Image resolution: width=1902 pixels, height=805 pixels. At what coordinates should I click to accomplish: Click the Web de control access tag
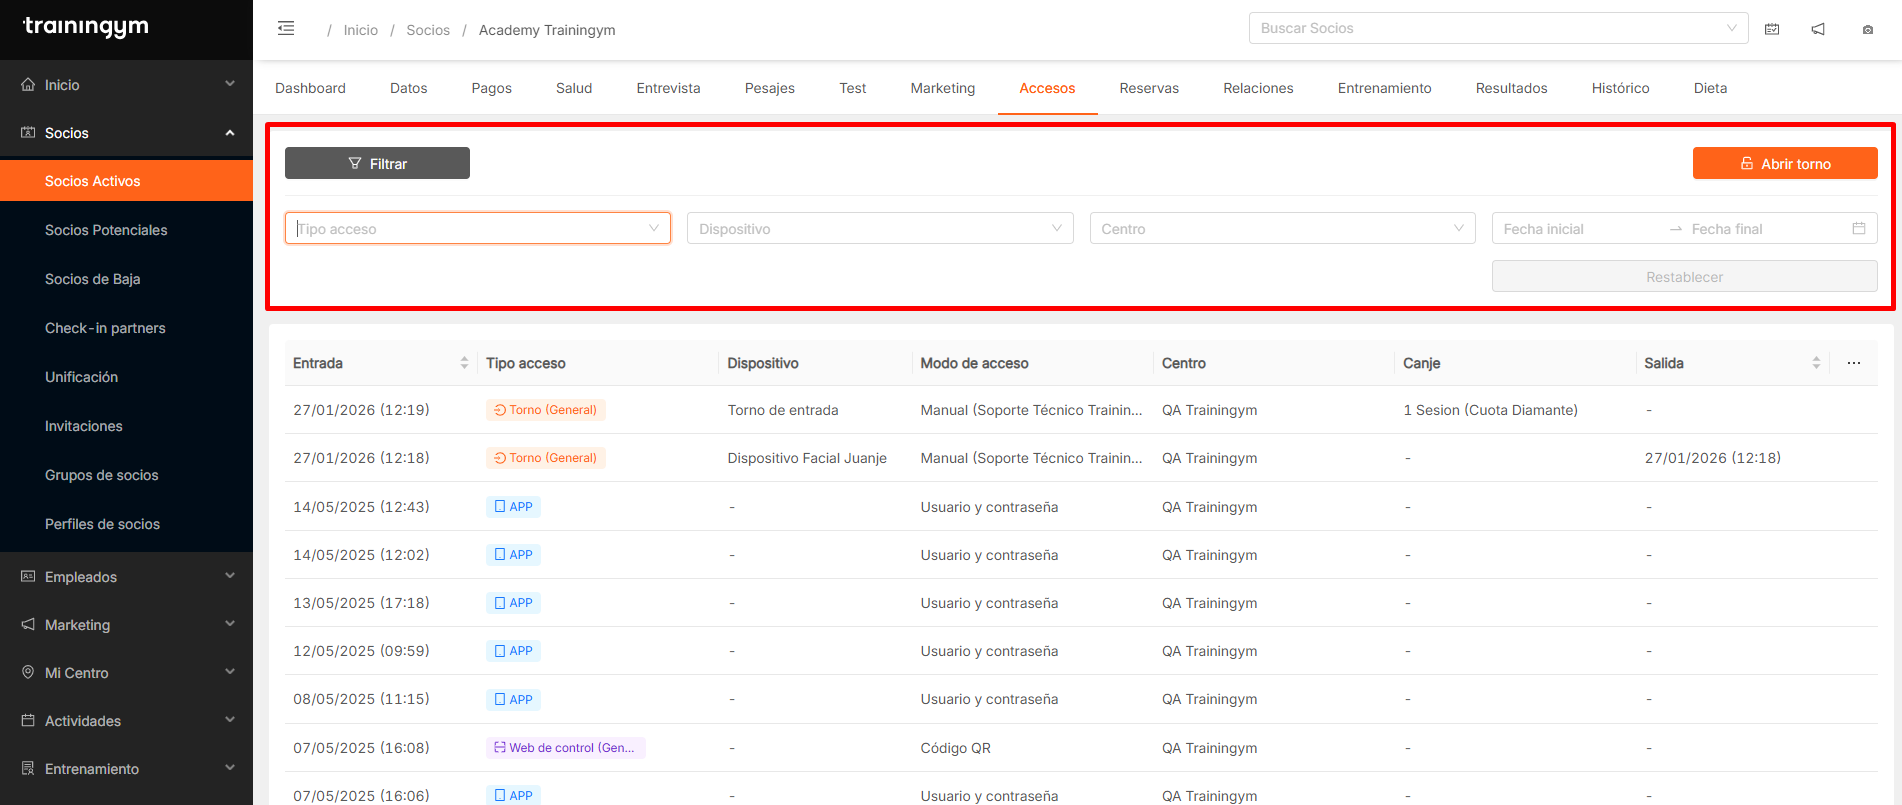565,748
